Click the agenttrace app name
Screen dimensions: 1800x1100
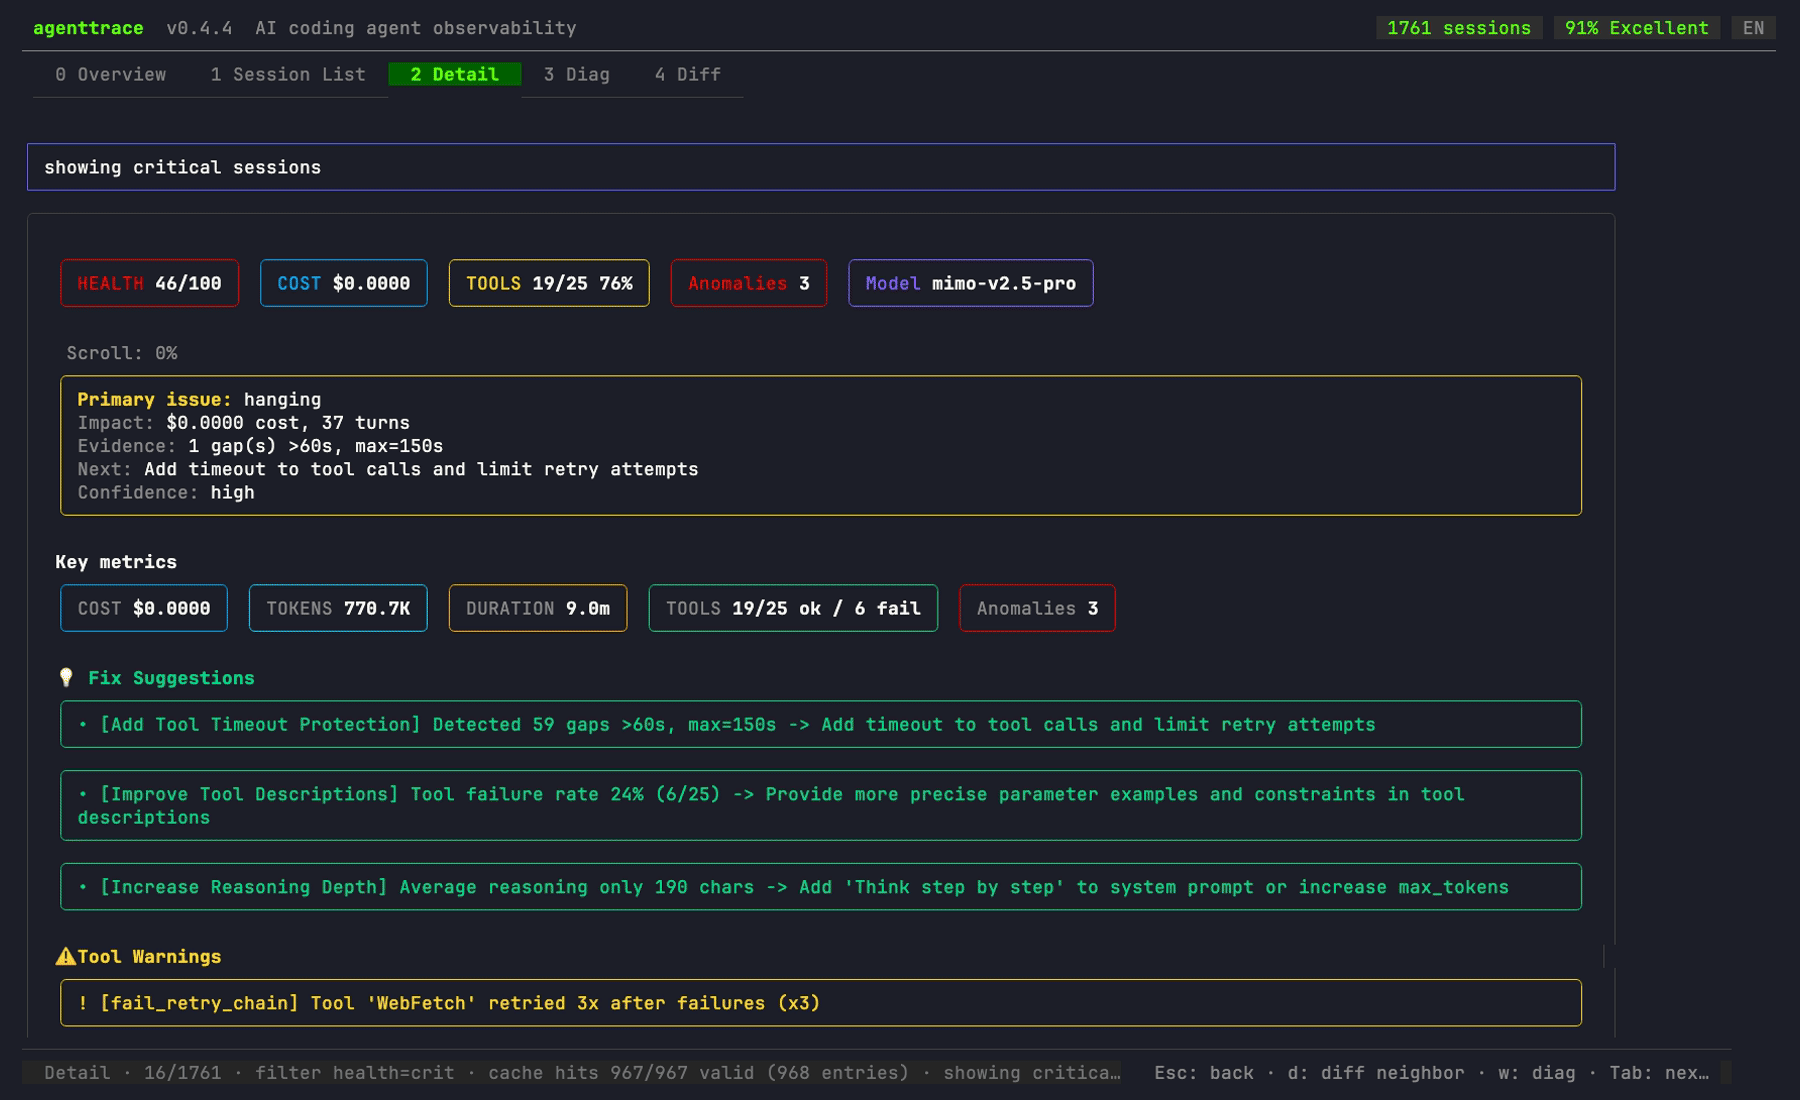pyautogui.click(x=88, y=28)
